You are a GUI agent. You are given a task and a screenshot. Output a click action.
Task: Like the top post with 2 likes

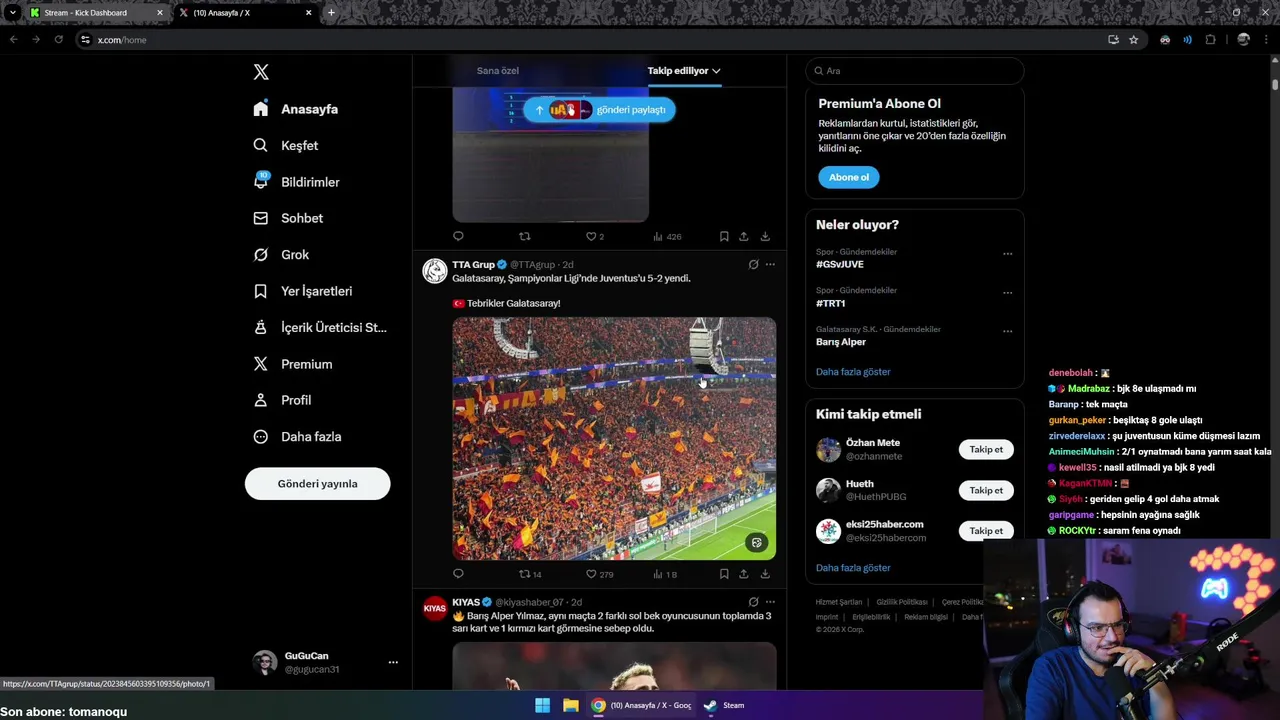594,237
